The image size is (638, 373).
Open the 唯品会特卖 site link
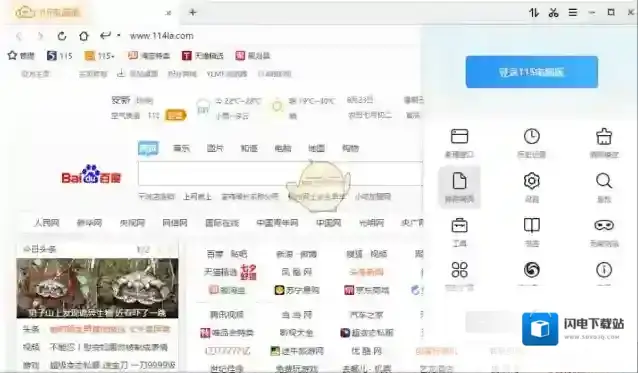227,333
